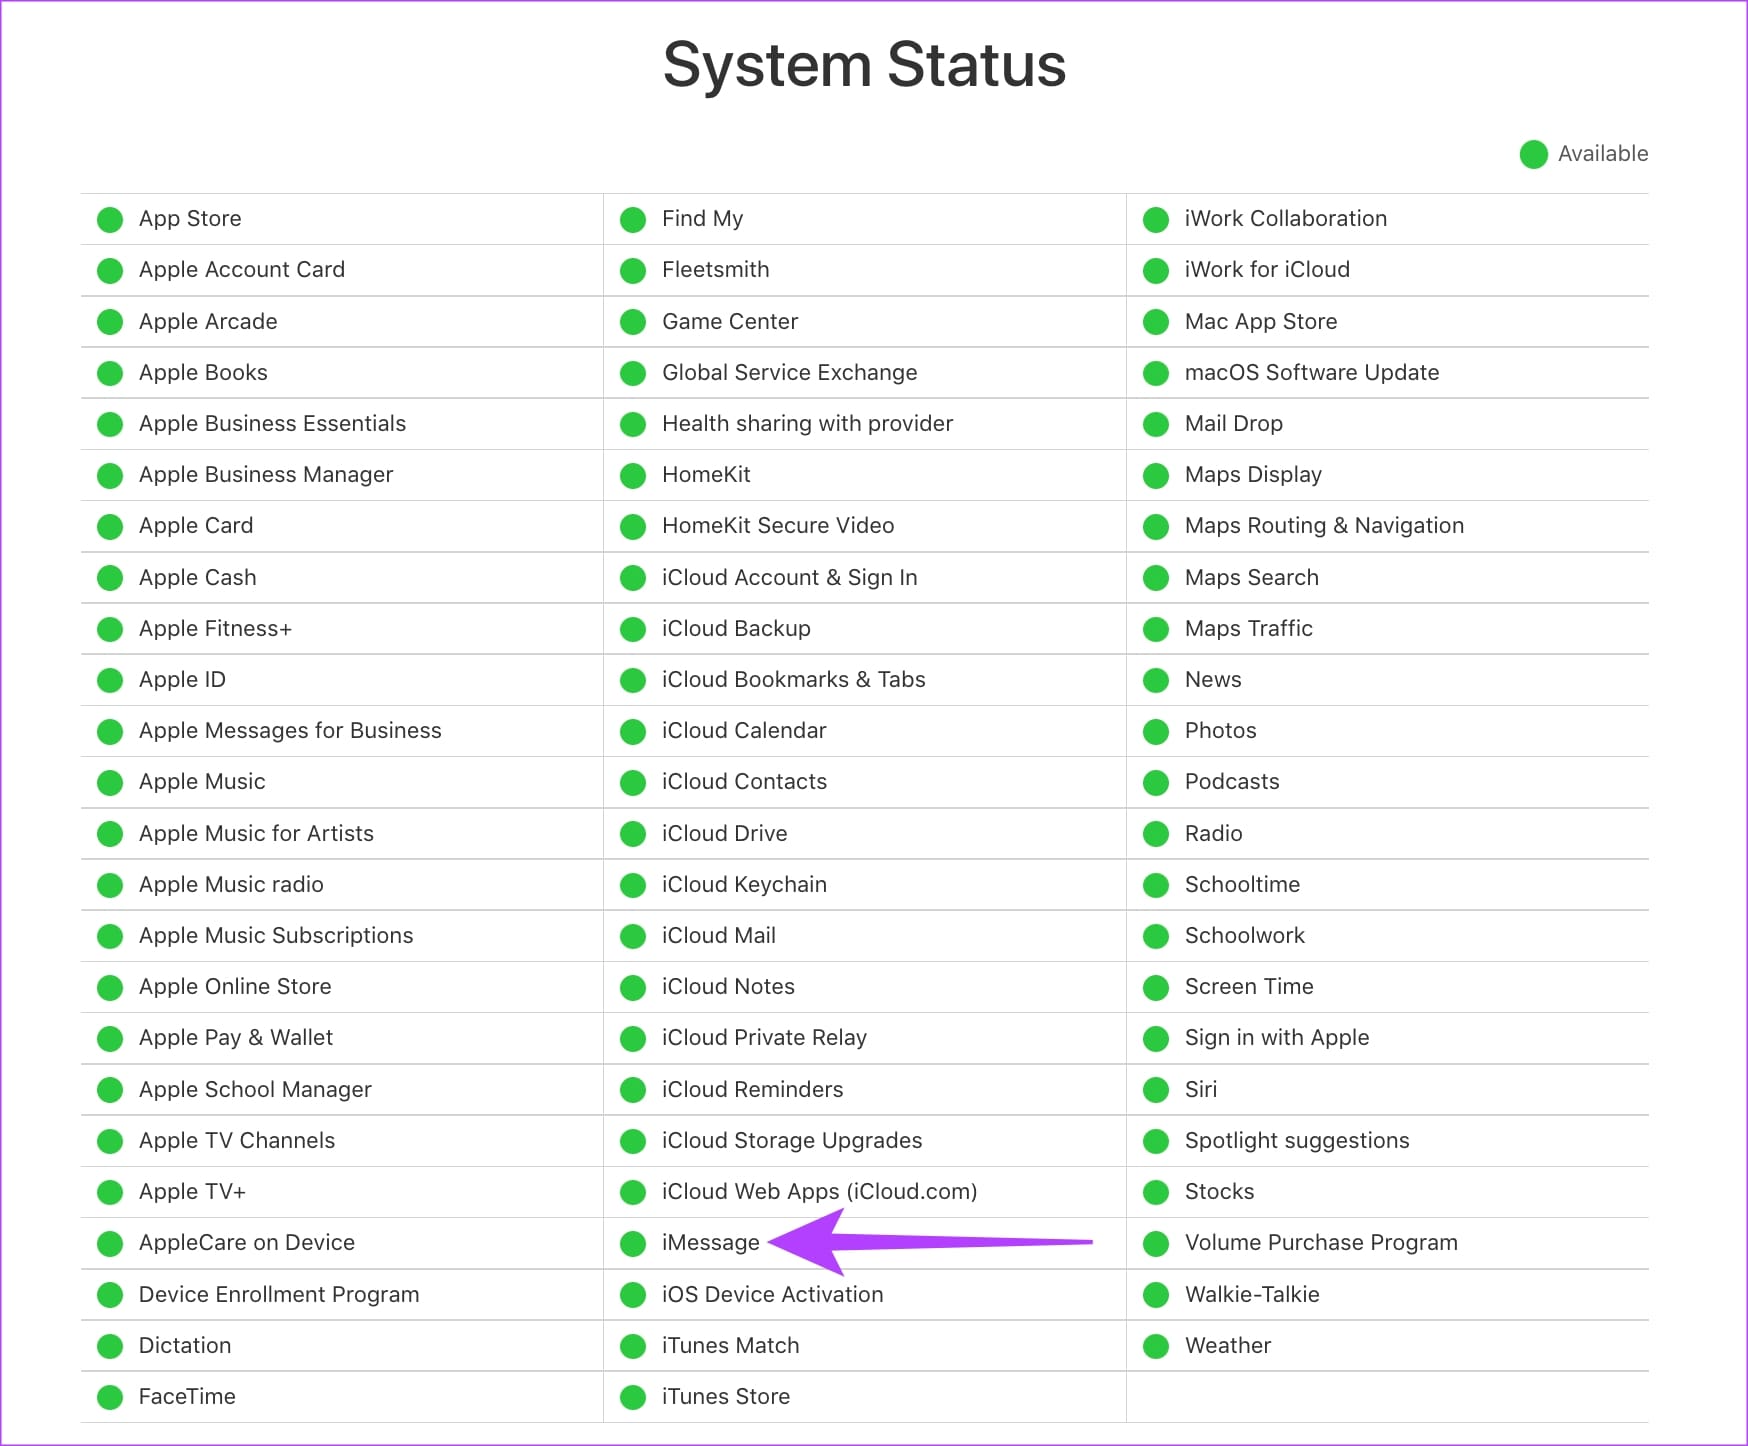Click the green status dot beside iMessage
The width and height of the screenshot is (1748, 1446).
pos(633,1243)
